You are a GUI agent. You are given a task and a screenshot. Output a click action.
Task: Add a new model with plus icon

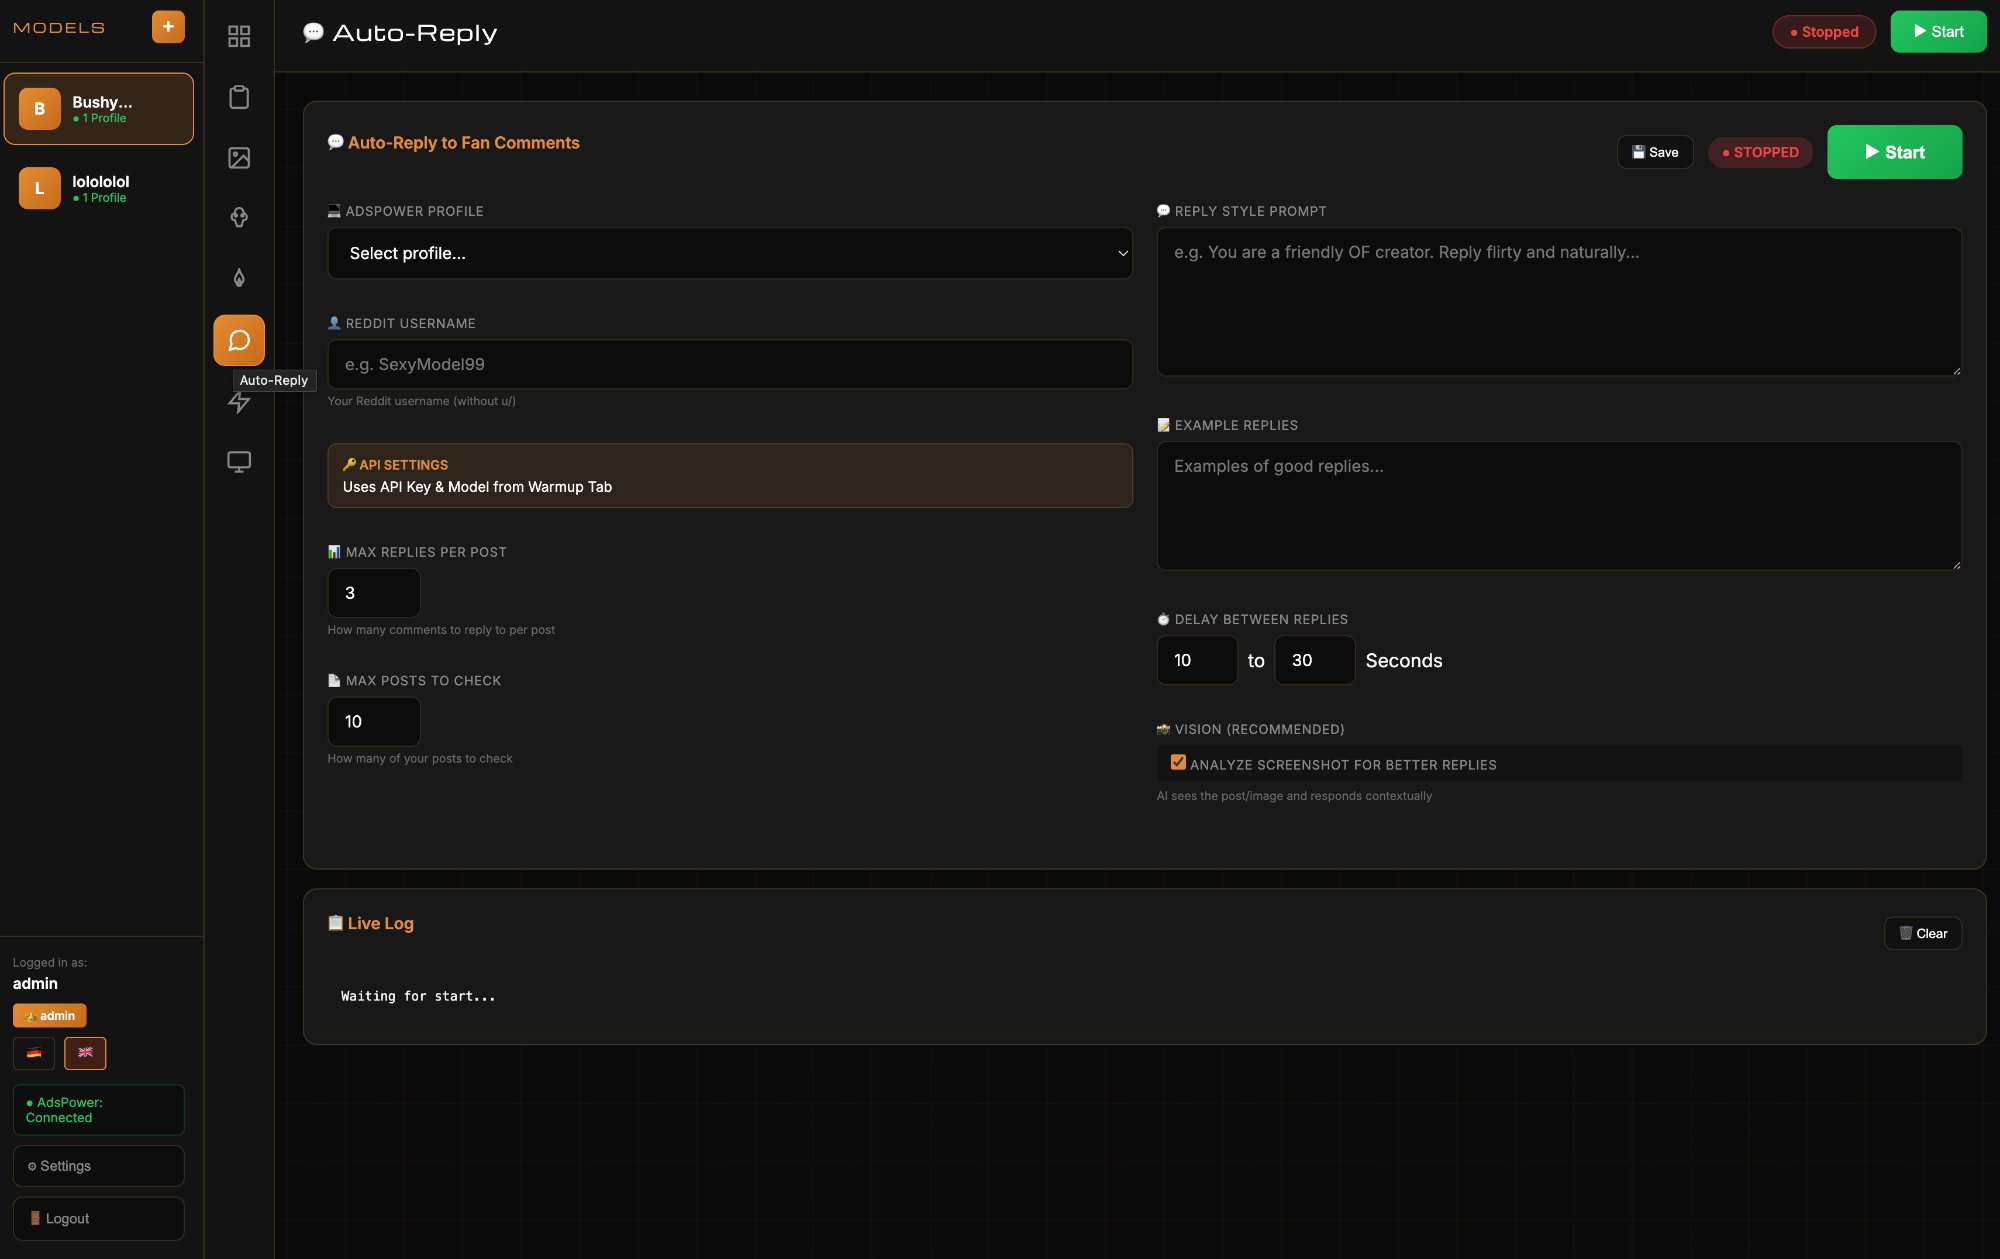click(x=168, y=27)
